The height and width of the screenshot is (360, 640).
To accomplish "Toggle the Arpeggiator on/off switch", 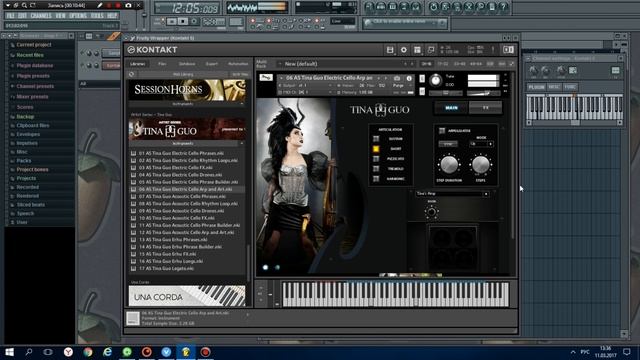I will tap(442, 131).
